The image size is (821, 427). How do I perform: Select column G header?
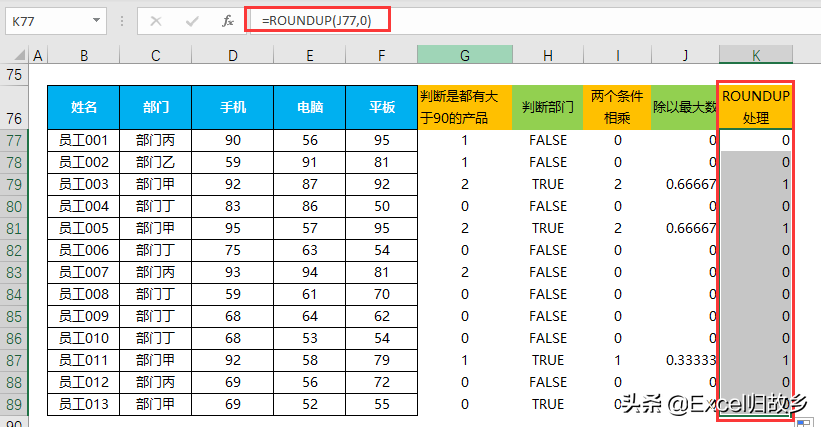pos(464,55)
